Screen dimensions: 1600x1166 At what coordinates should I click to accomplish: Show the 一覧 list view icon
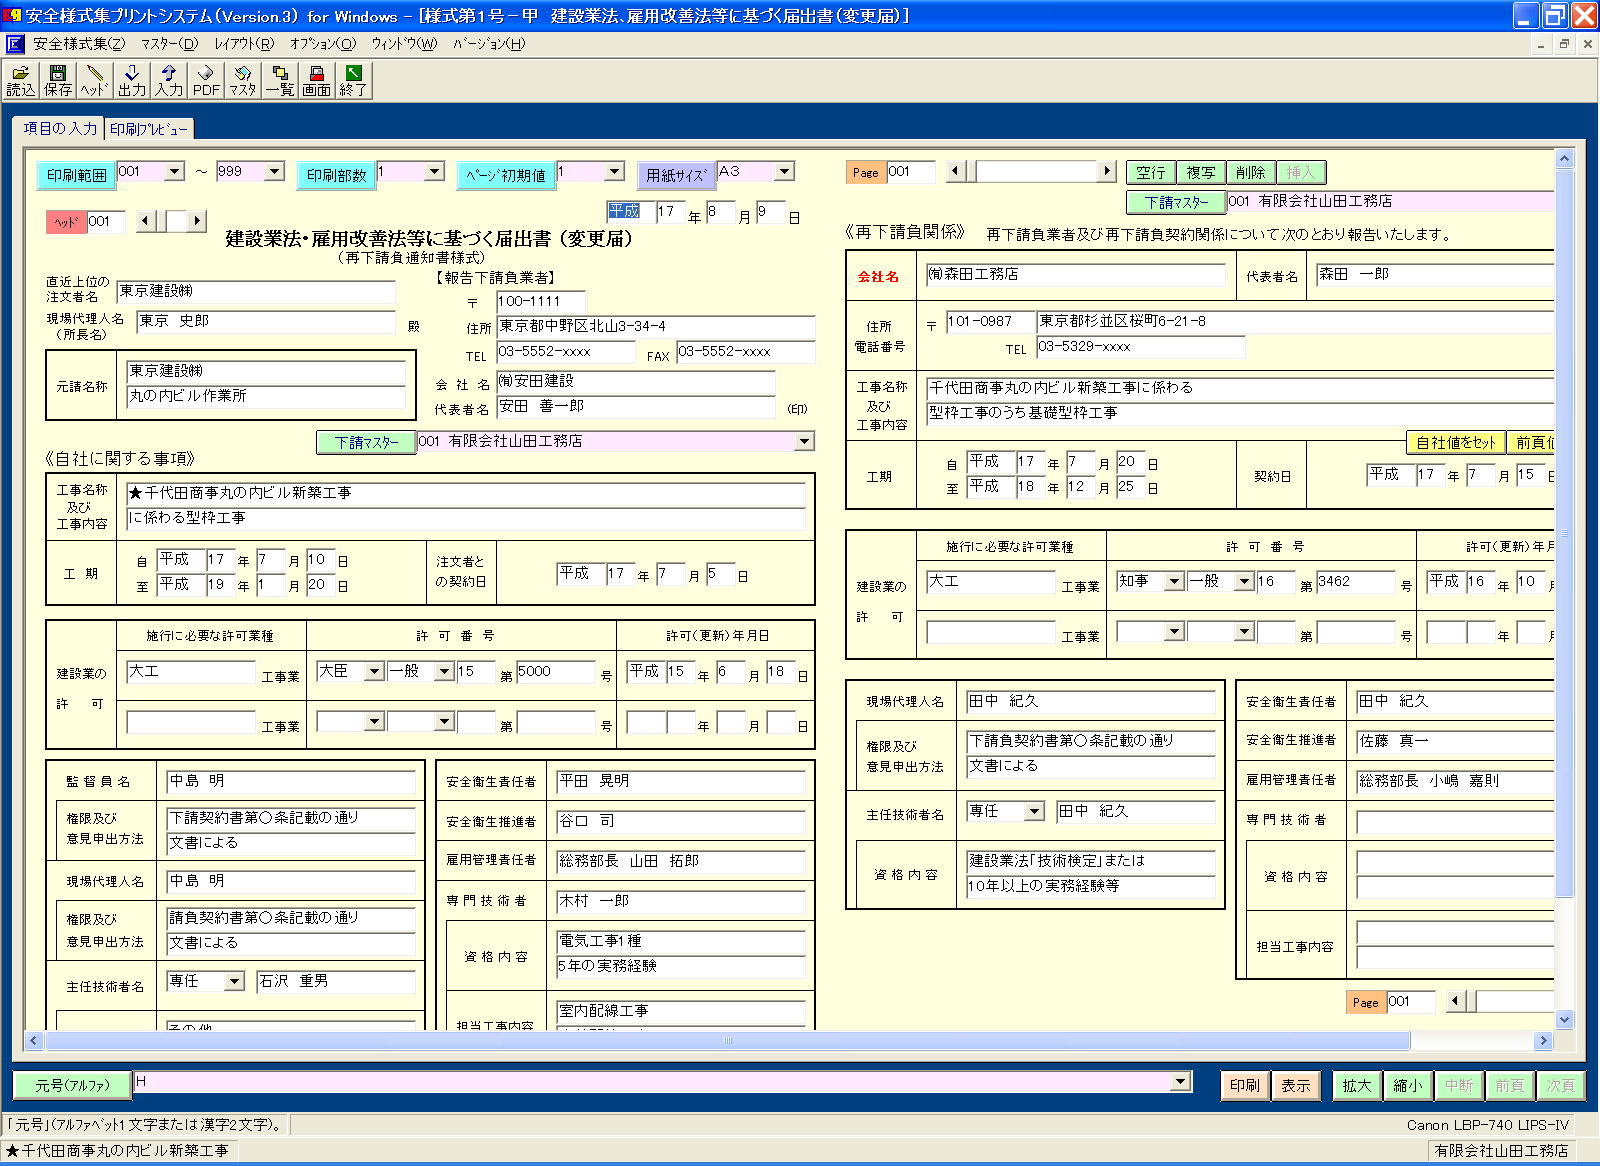pos(279,78)
